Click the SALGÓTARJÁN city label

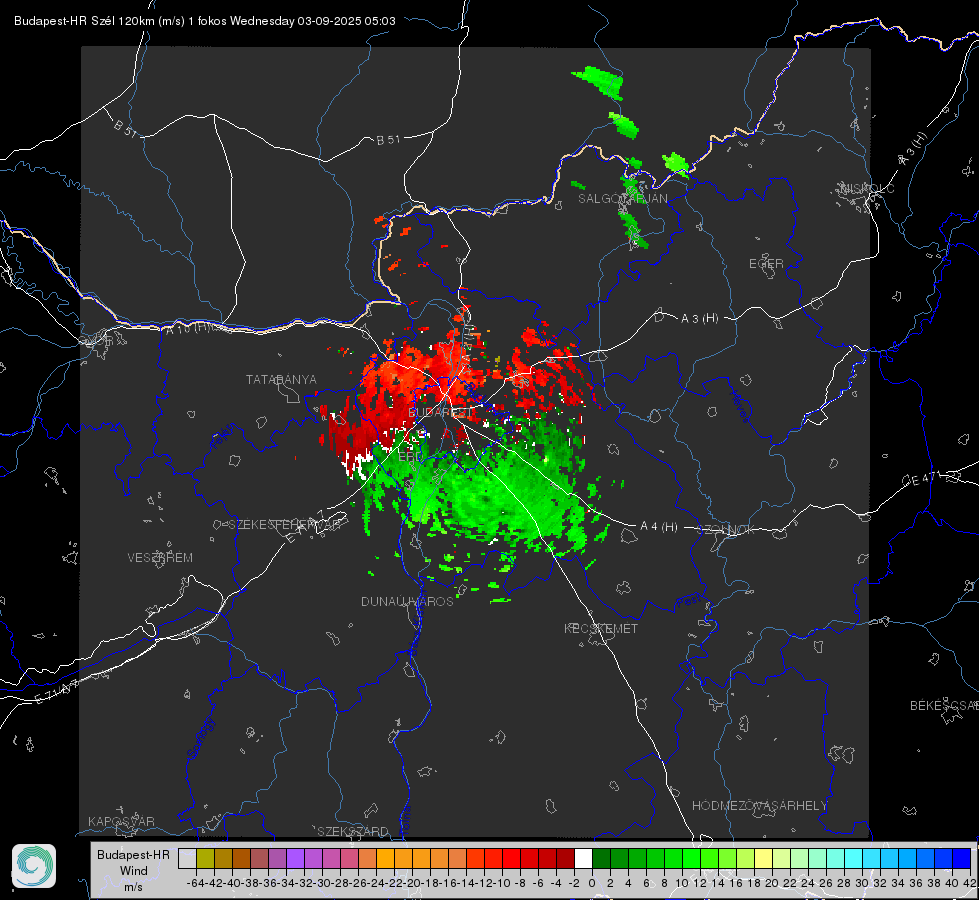622,199
